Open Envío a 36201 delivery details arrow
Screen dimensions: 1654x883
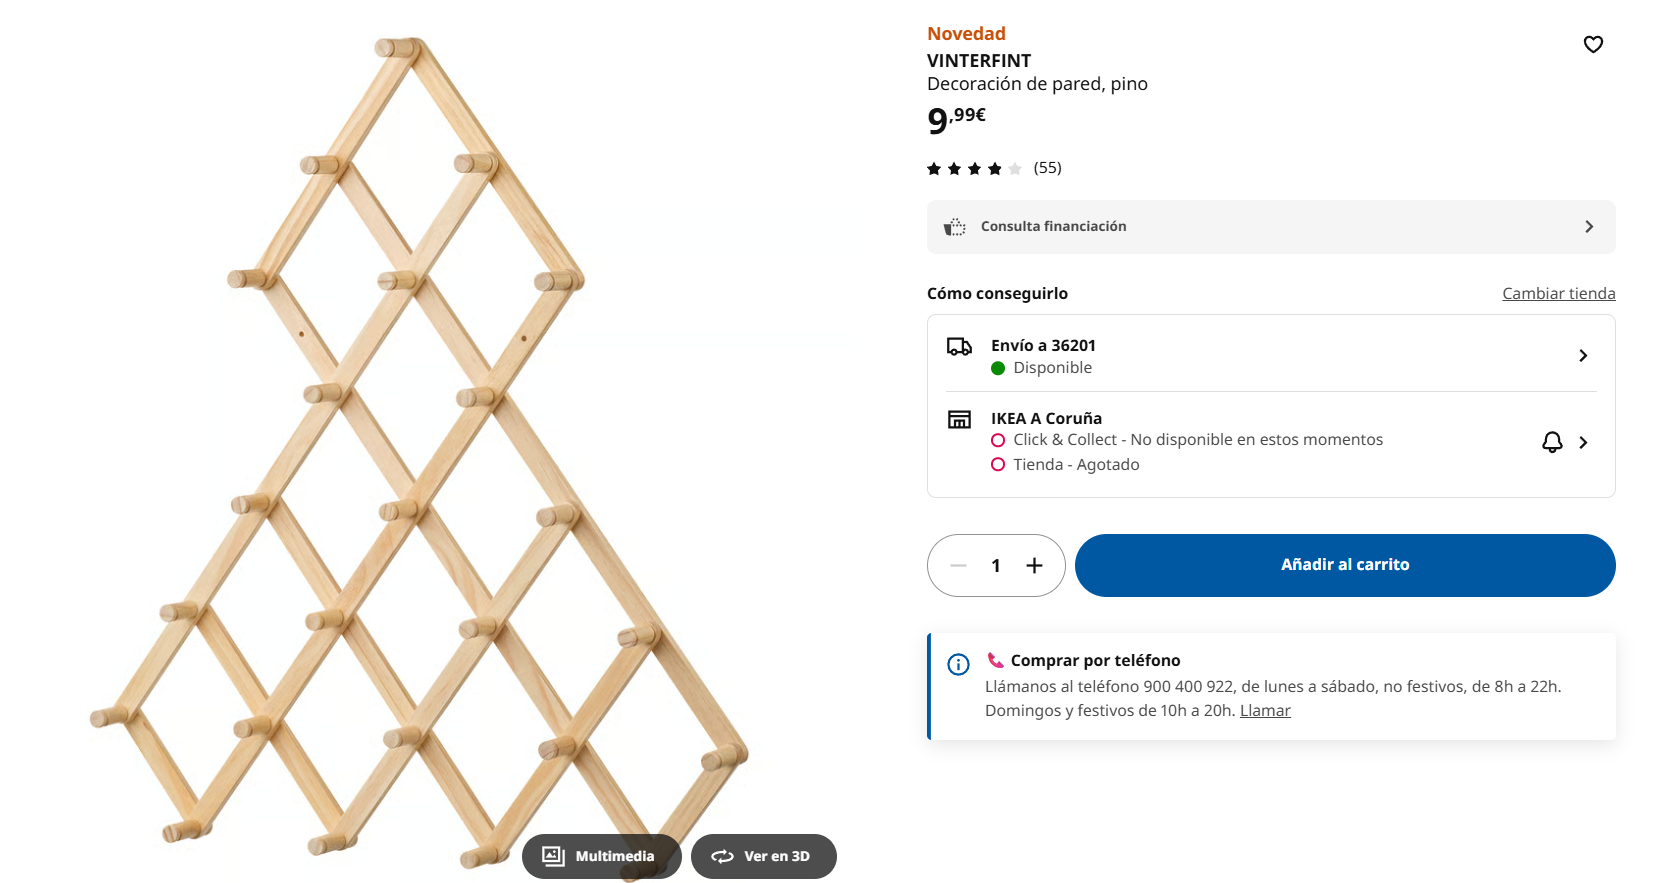click(1583, 356)
